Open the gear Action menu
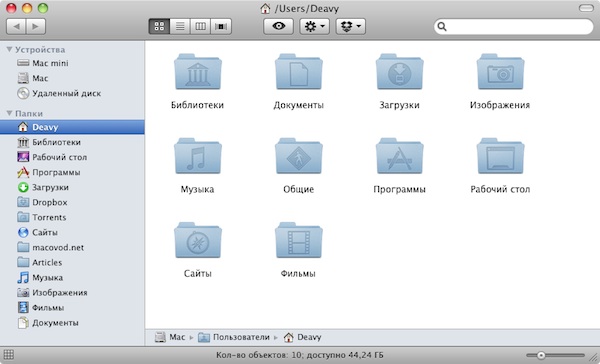Image resolution: width=600 pixels, height=364 pixels. [x=315, y=26]
